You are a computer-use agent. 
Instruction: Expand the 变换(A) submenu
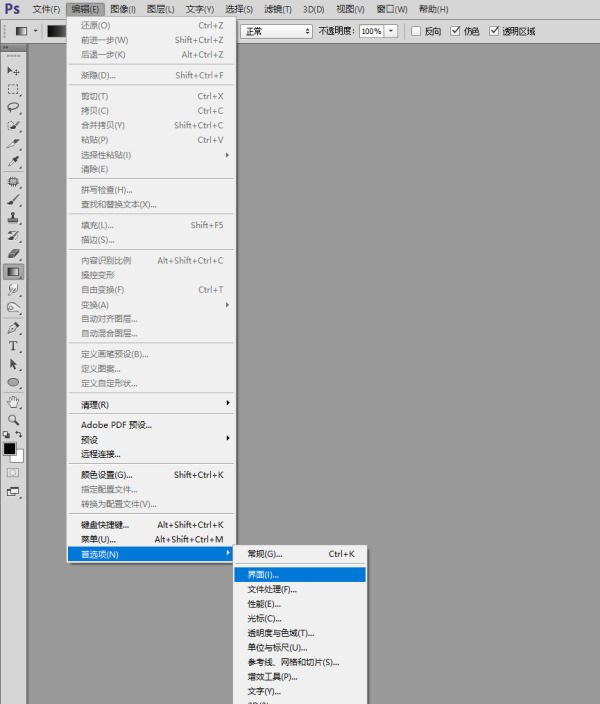click(152, 305)
